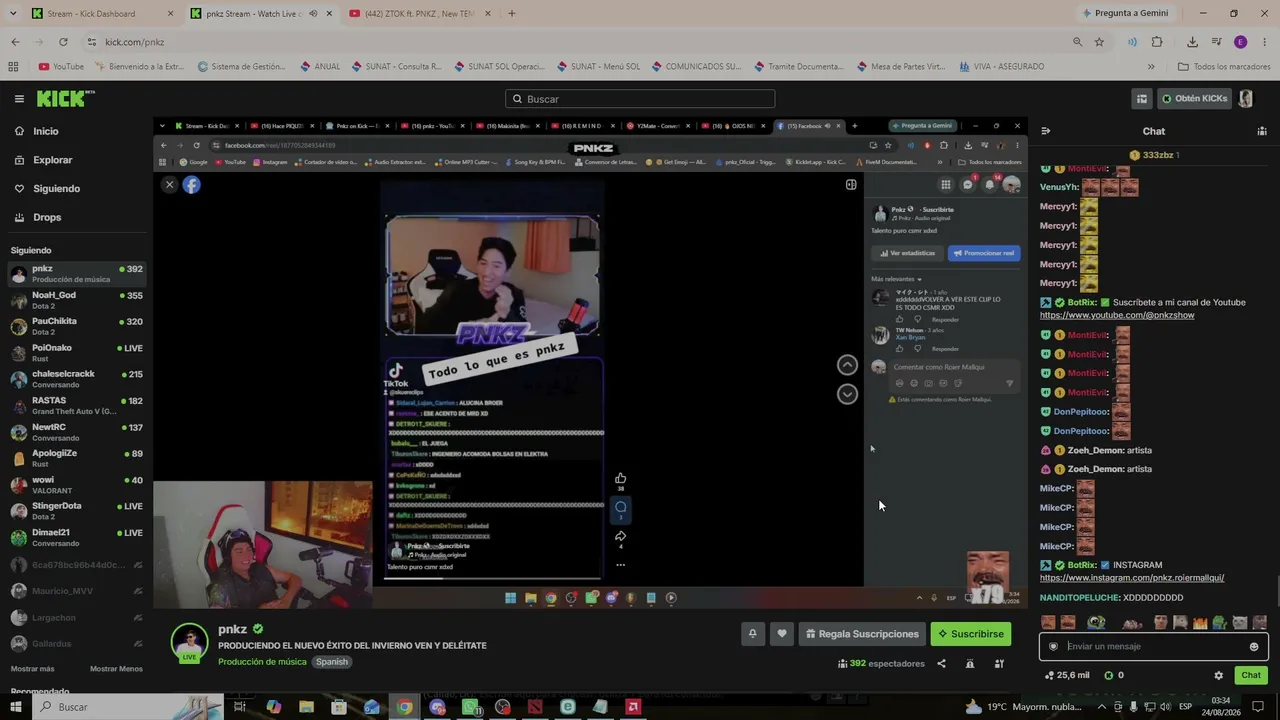
Task: Expand hidden bookmarks chevron
Action: [1151, 67]
